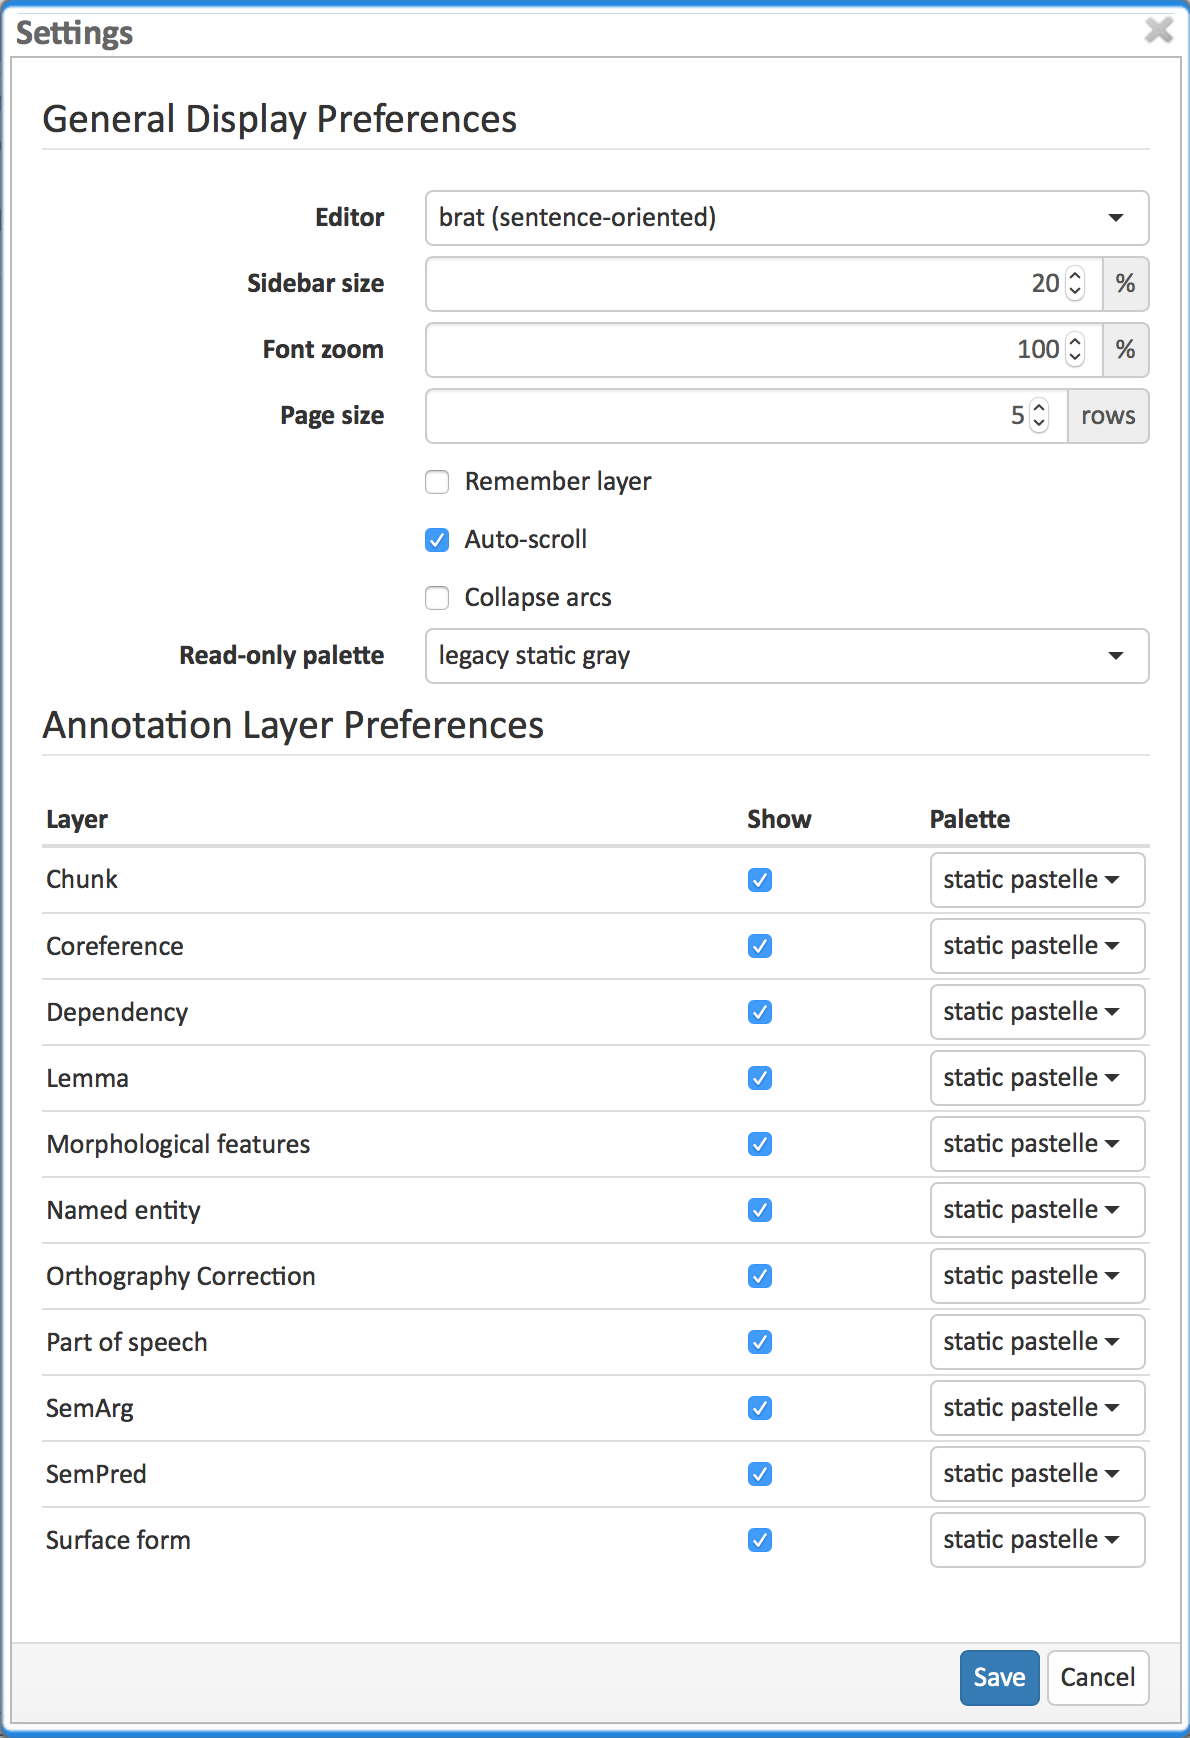
Task: Click the Save button
Action: 999,1677
